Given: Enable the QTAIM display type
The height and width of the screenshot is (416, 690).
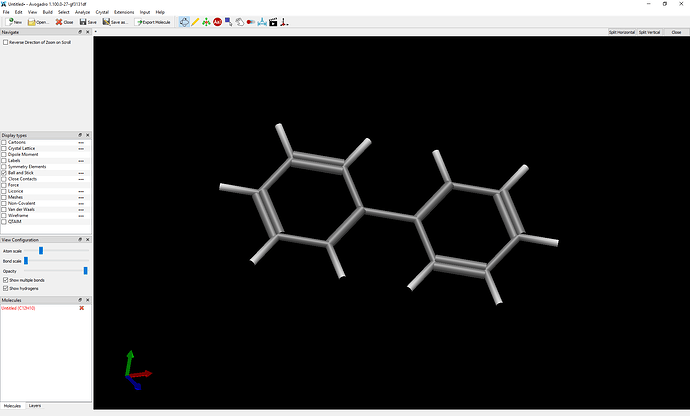Looking at the screenshot, I should pos(4,222).
